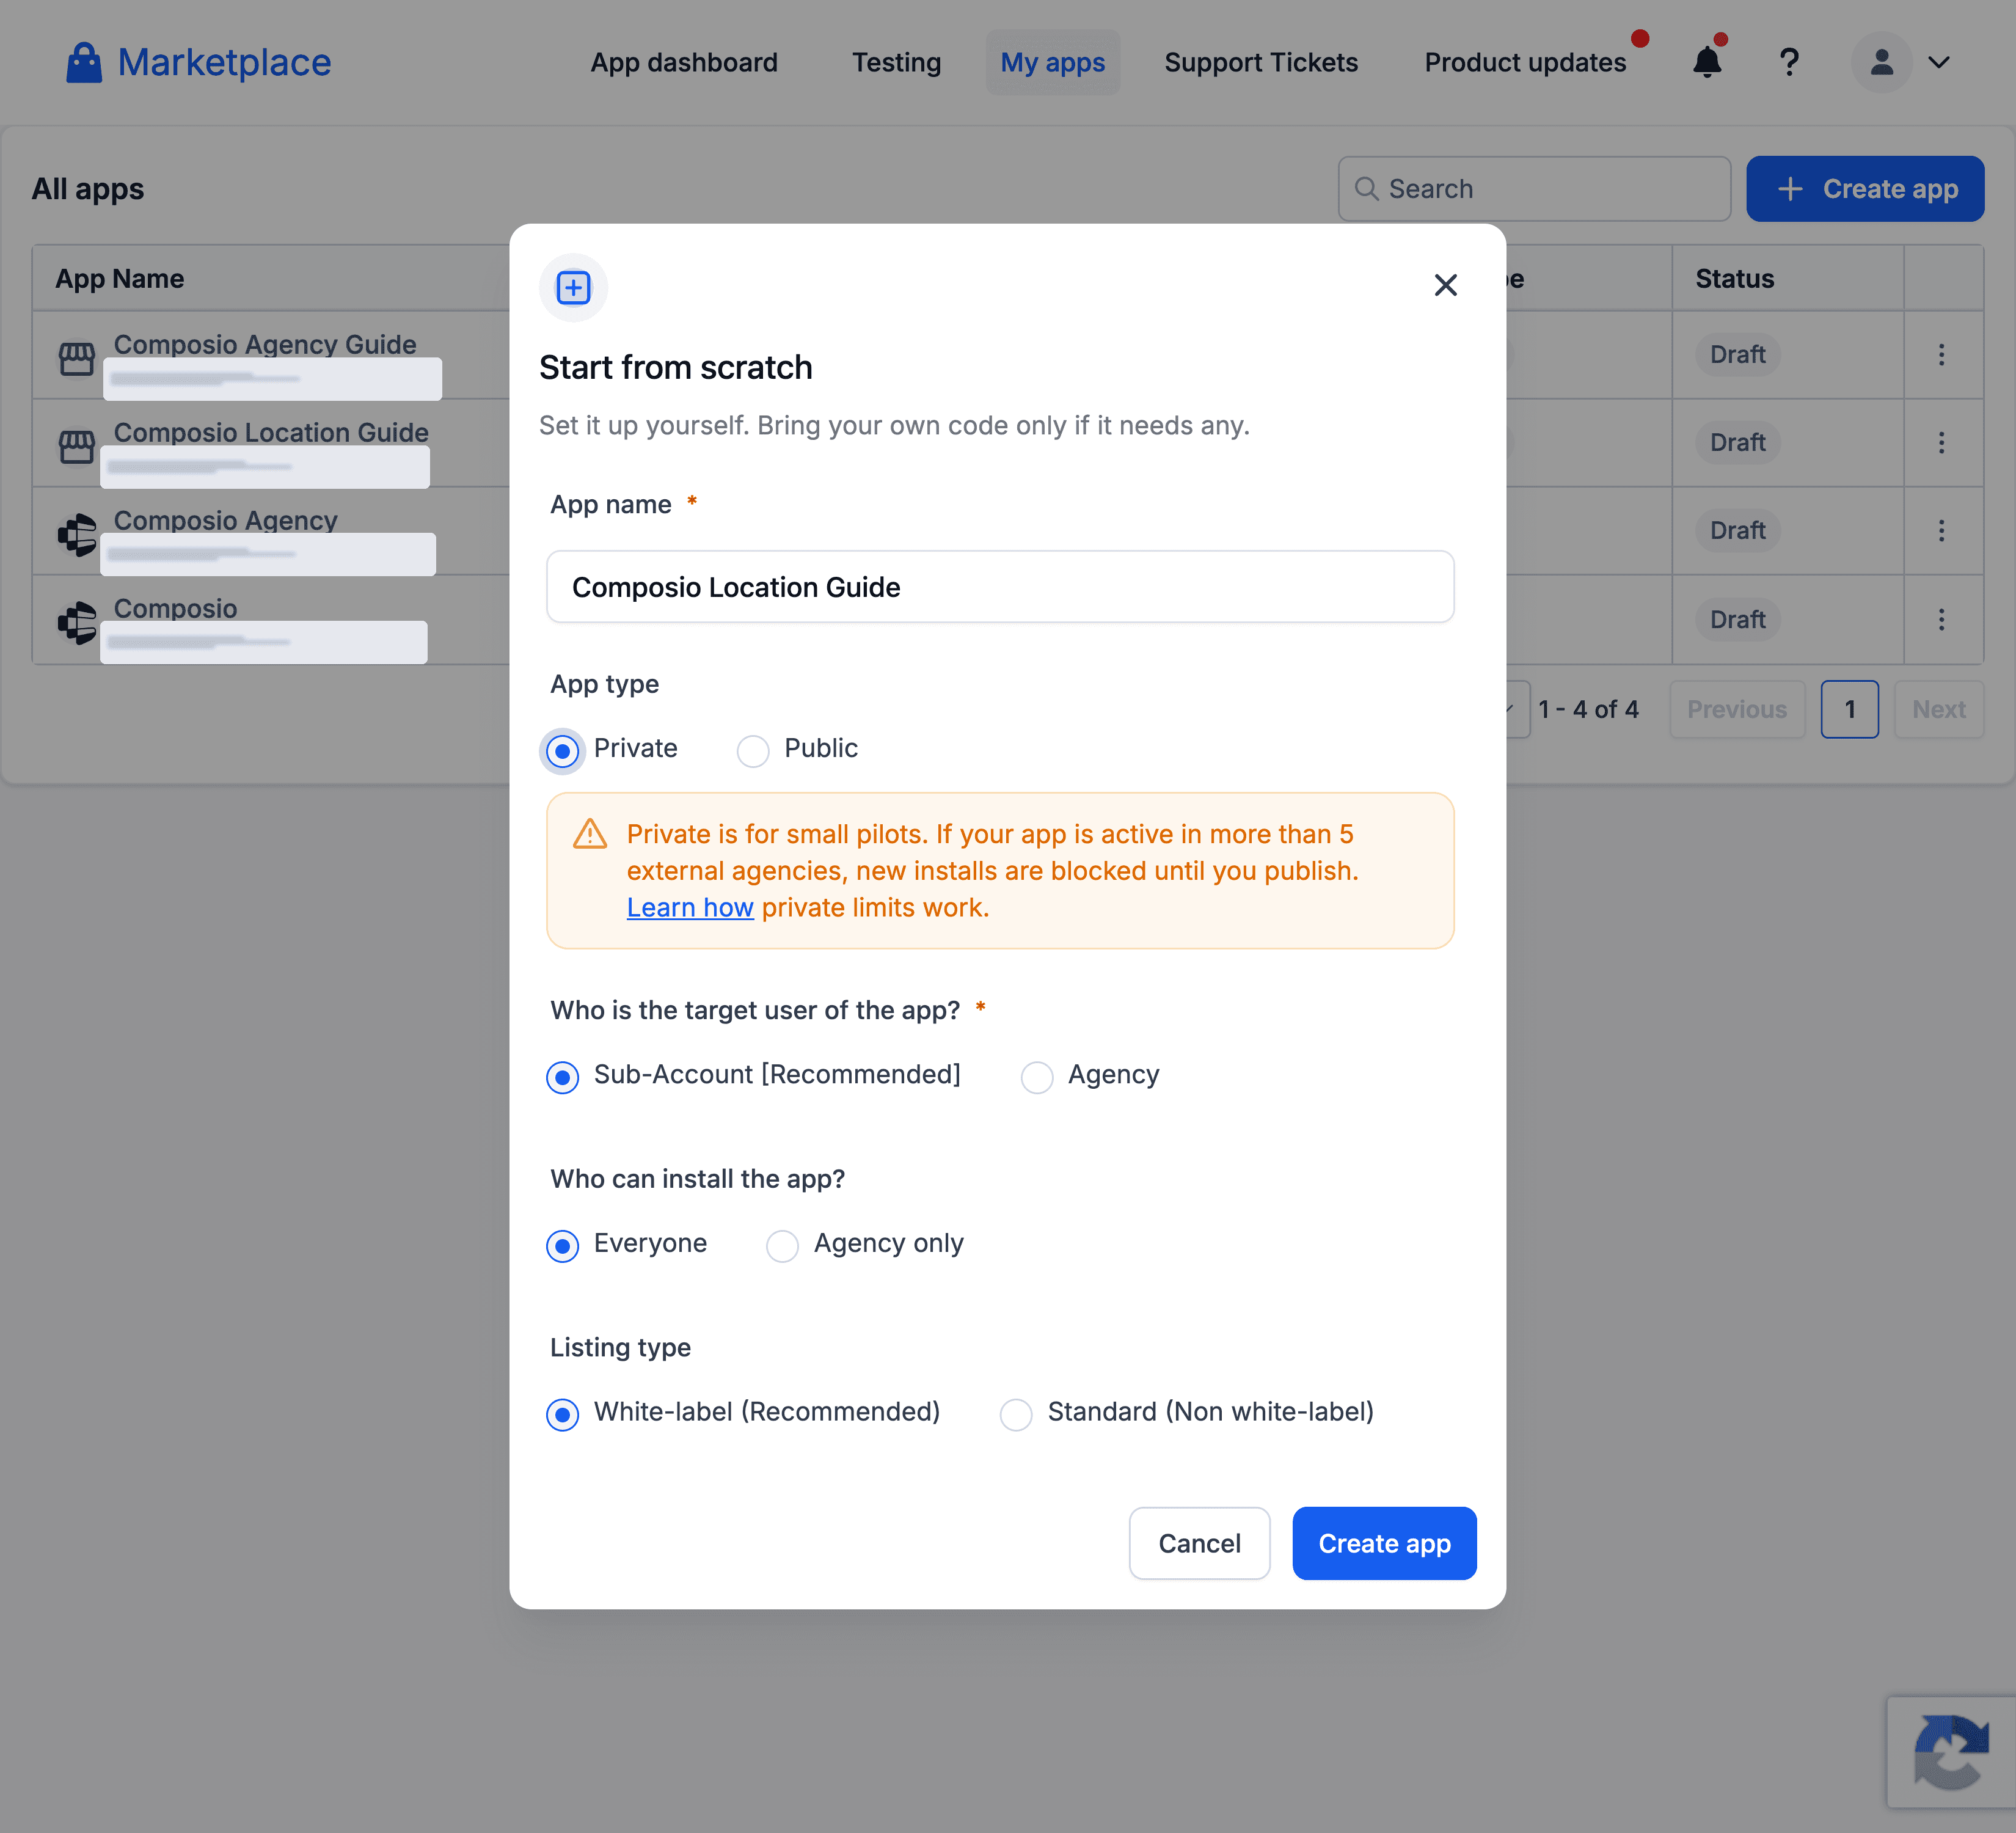The image size is (2016, 1833).
Task: Click the reCAPTCHA badge
Action: click(1951, 1752)
